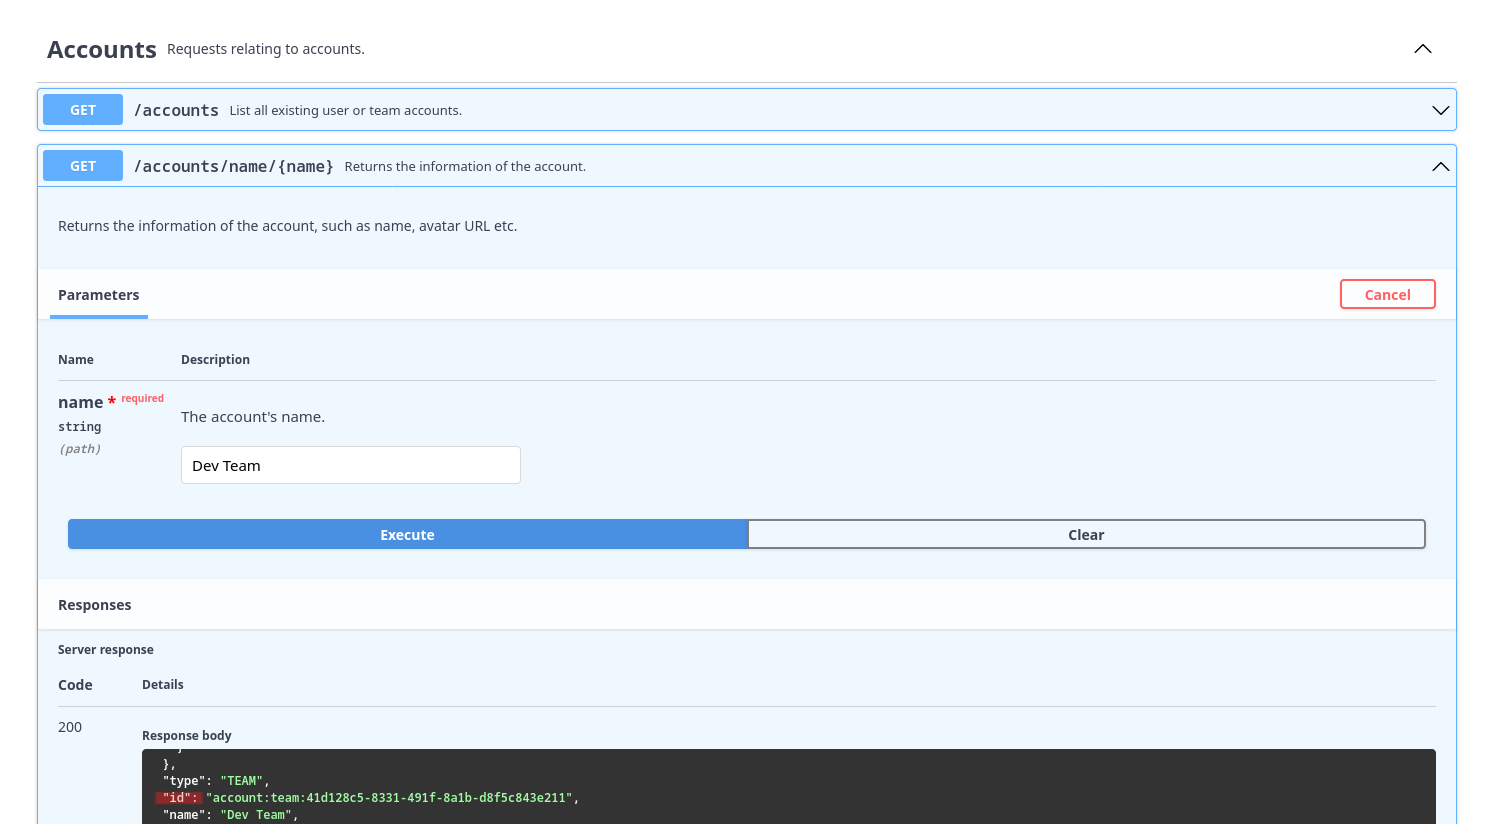This screenshot has width=1494, height=824.
Task: Click the 200 response code
Action: [x=70, y=727]
